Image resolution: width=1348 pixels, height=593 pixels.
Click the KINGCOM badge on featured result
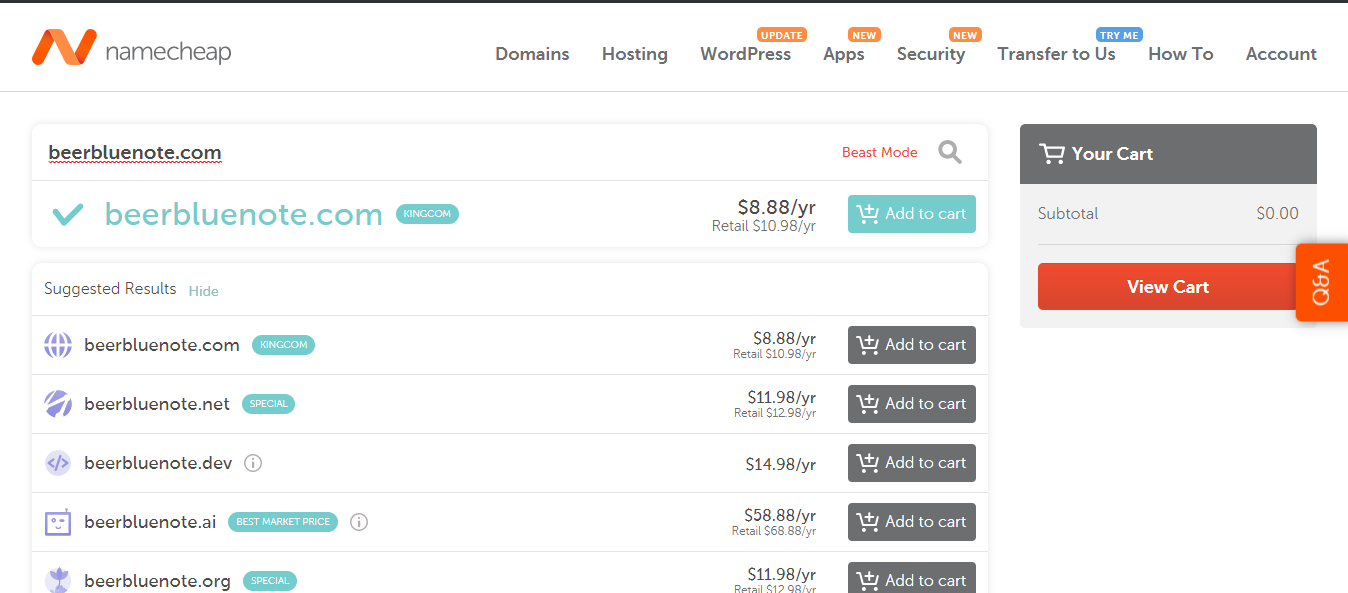428,214
